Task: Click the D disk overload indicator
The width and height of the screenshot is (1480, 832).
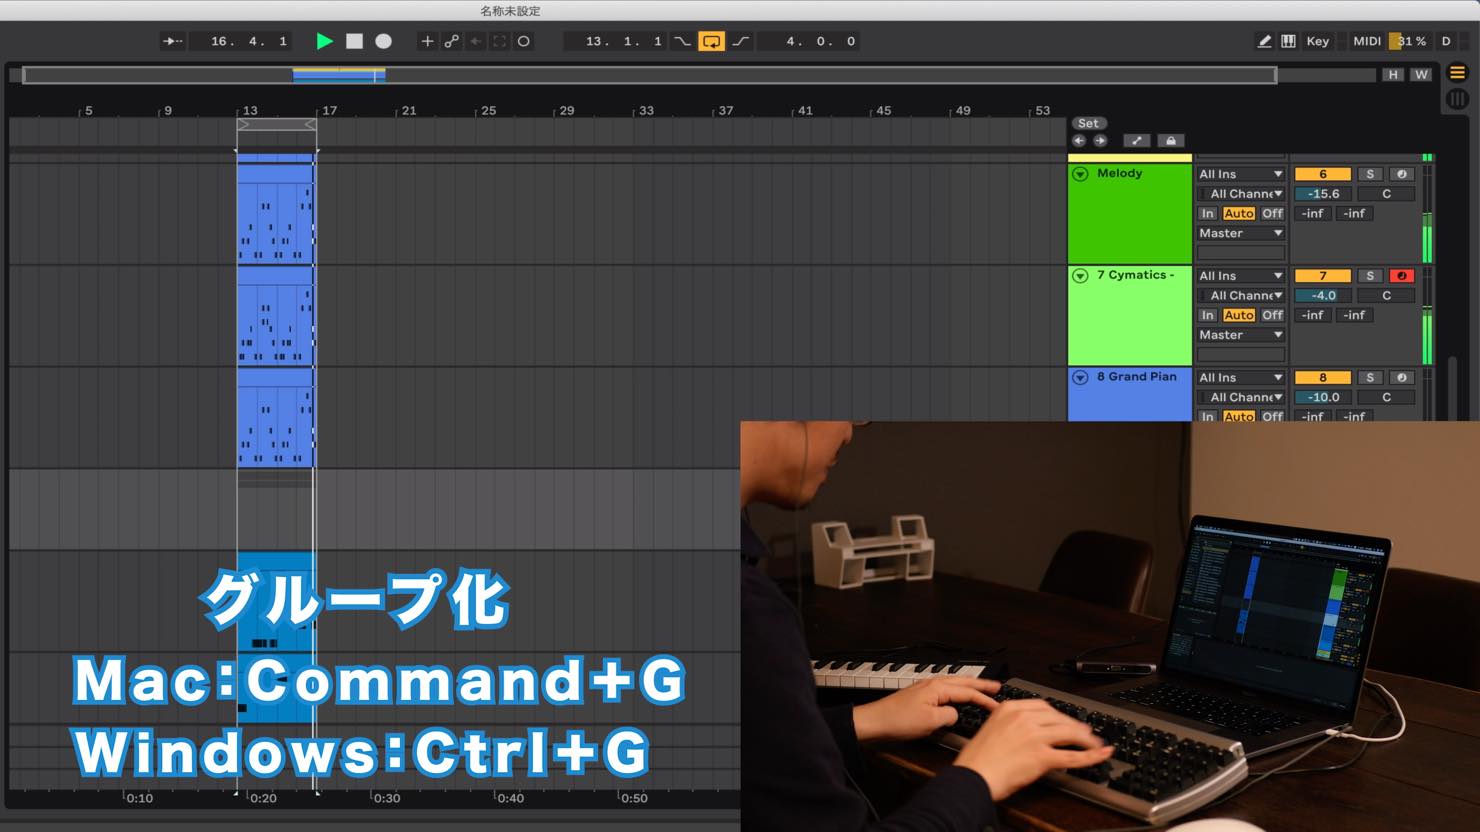Action: (1446, 41)
